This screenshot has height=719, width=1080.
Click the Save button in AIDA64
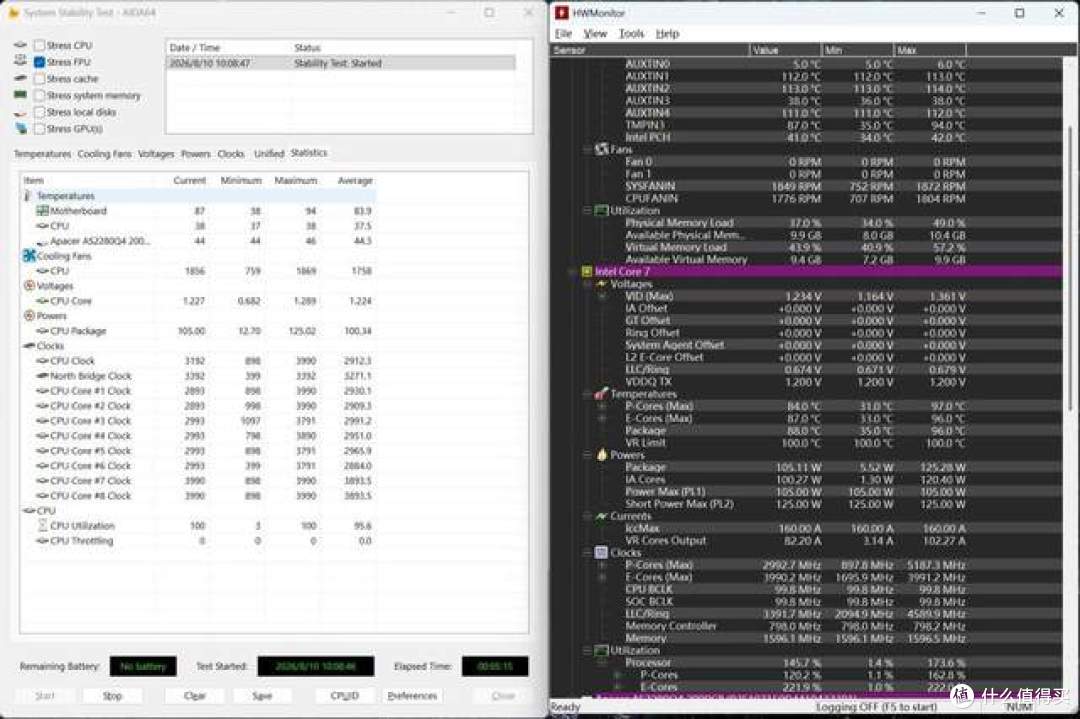[x=262, y=696]
